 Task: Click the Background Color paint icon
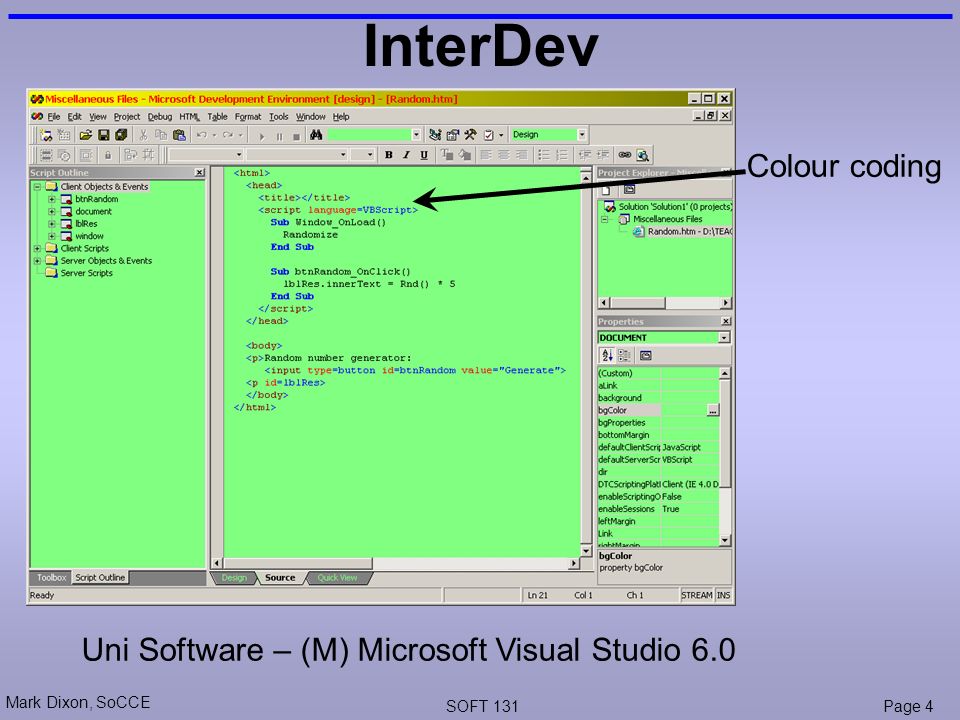pos(465,155)
